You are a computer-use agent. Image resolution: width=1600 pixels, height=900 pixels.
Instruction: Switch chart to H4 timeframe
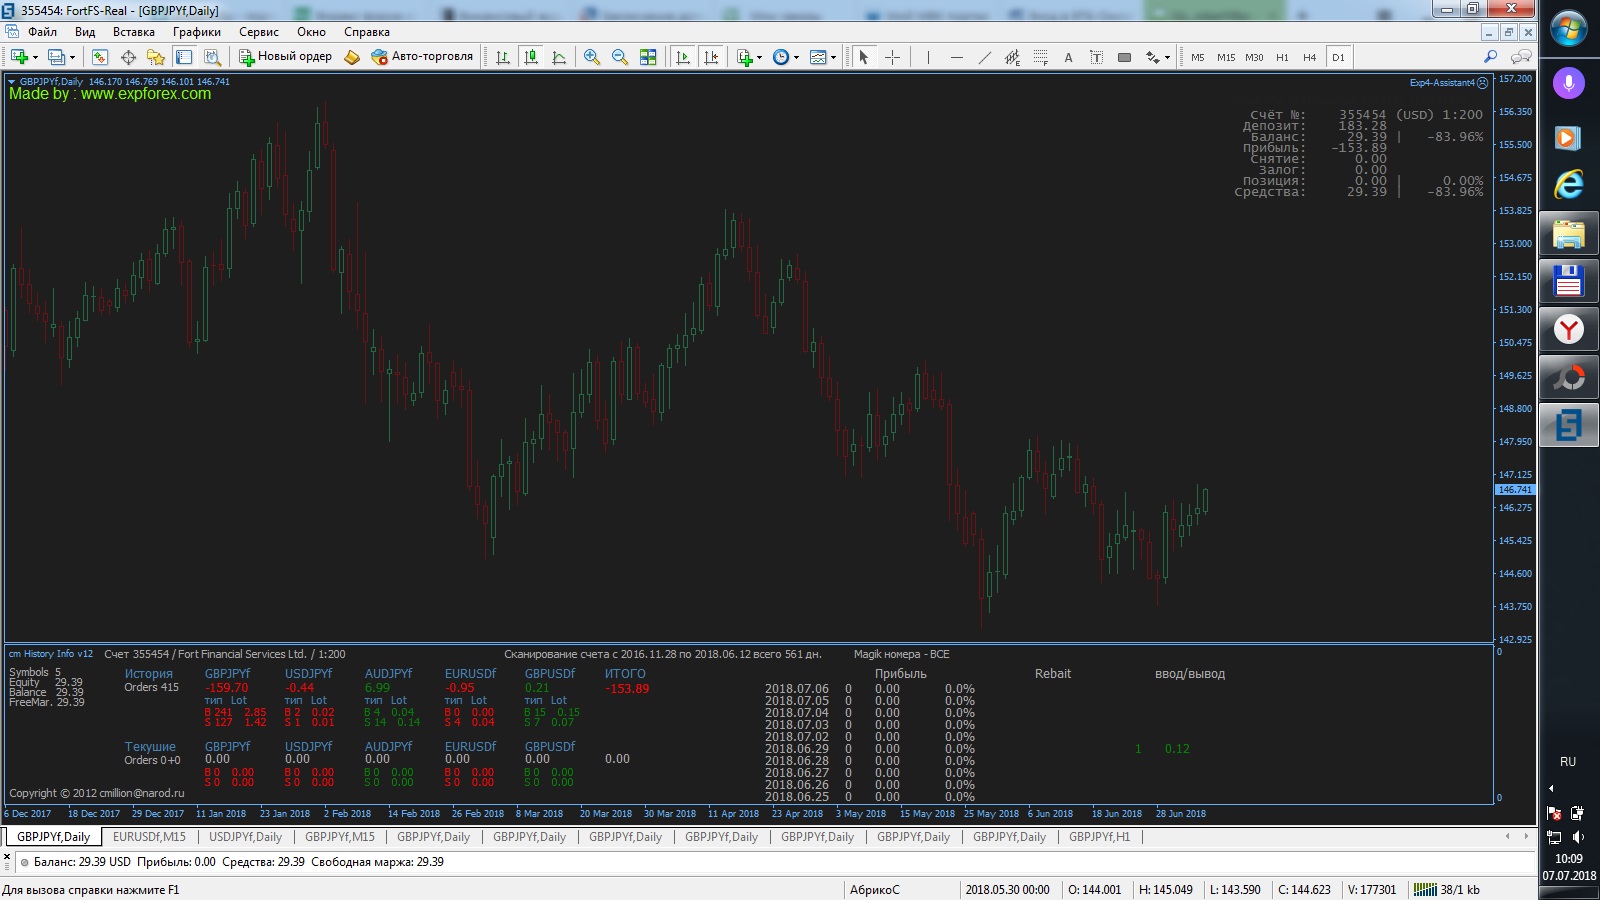pos(1309,57)
